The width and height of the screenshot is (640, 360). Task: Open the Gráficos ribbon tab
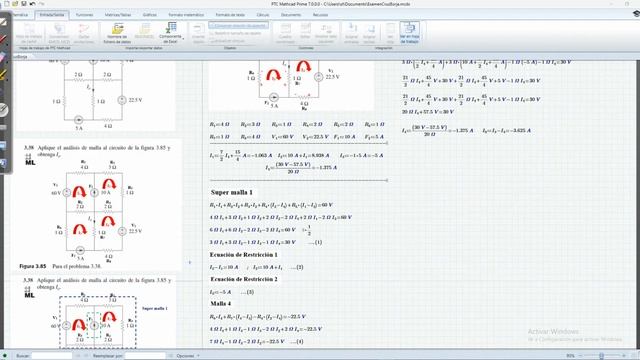point(149,15)
